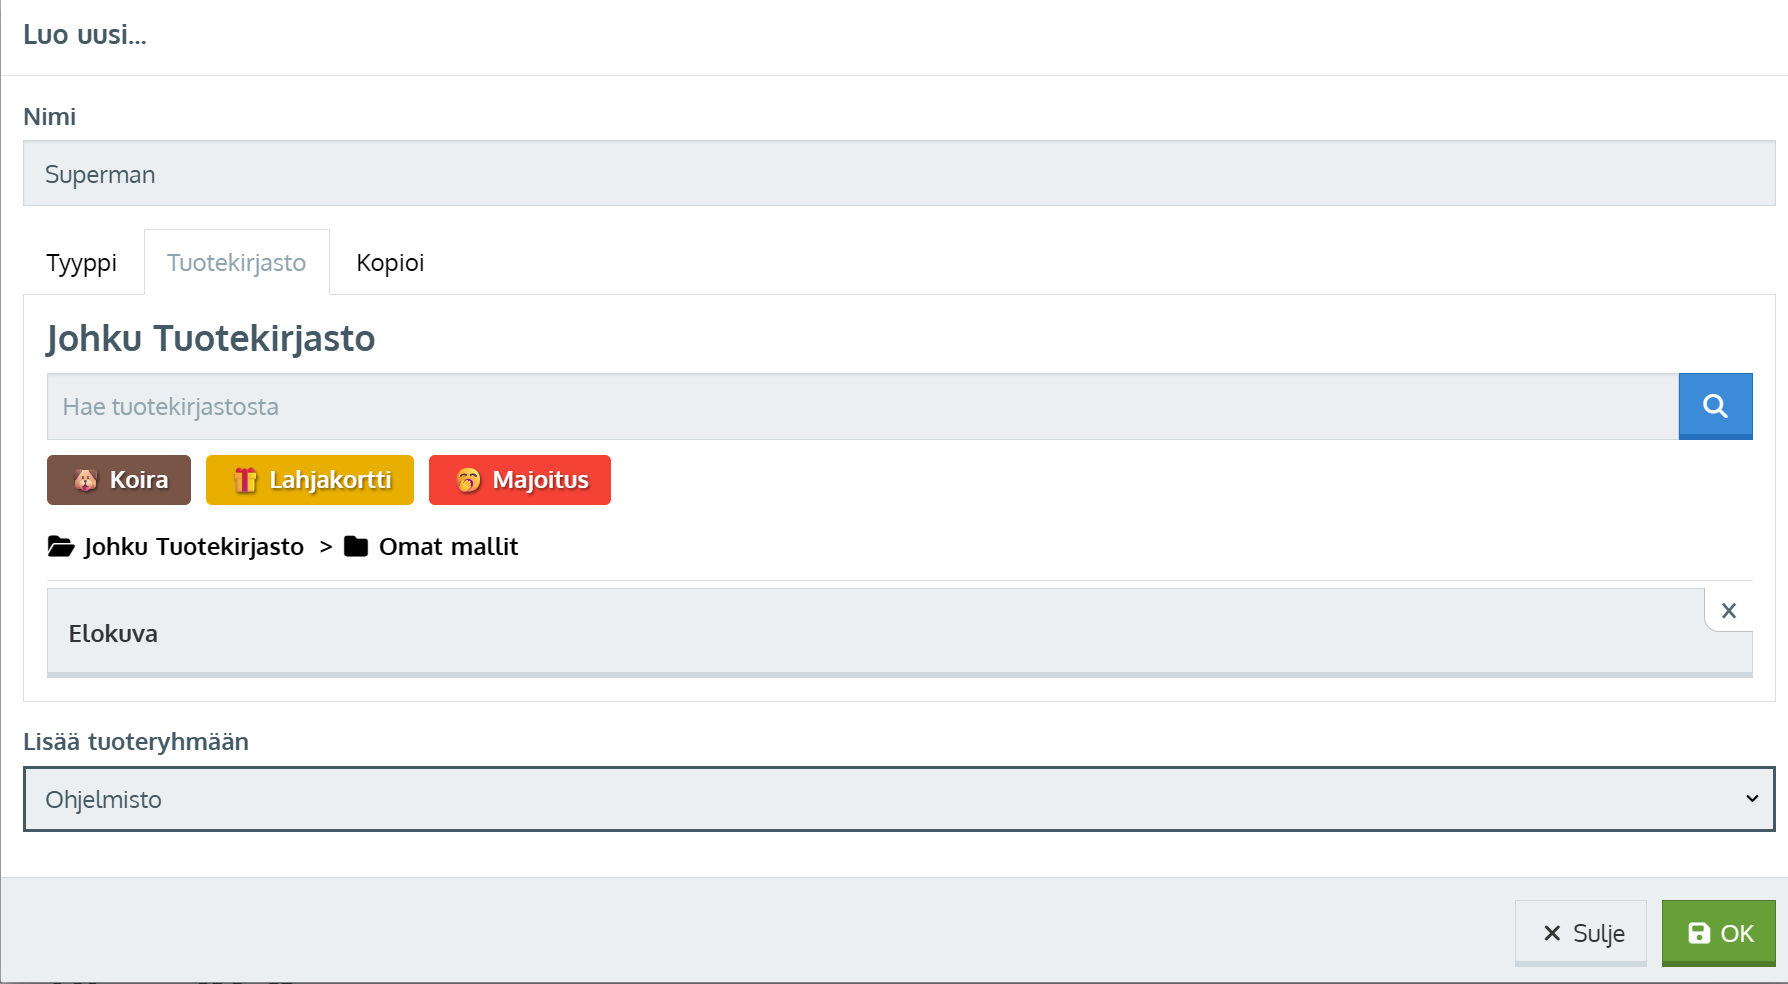Select the Tuotekirjasto tab
1788x984 pixels.
pos(237,263)
